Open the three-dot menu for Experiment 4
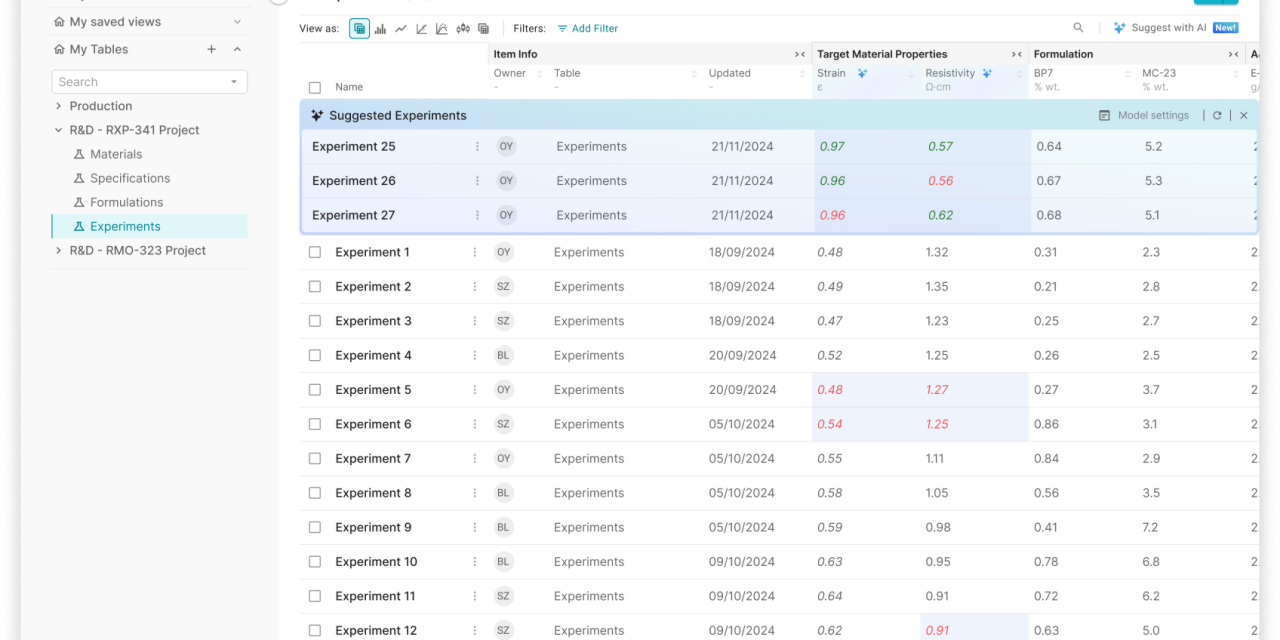 coord(475,356)
